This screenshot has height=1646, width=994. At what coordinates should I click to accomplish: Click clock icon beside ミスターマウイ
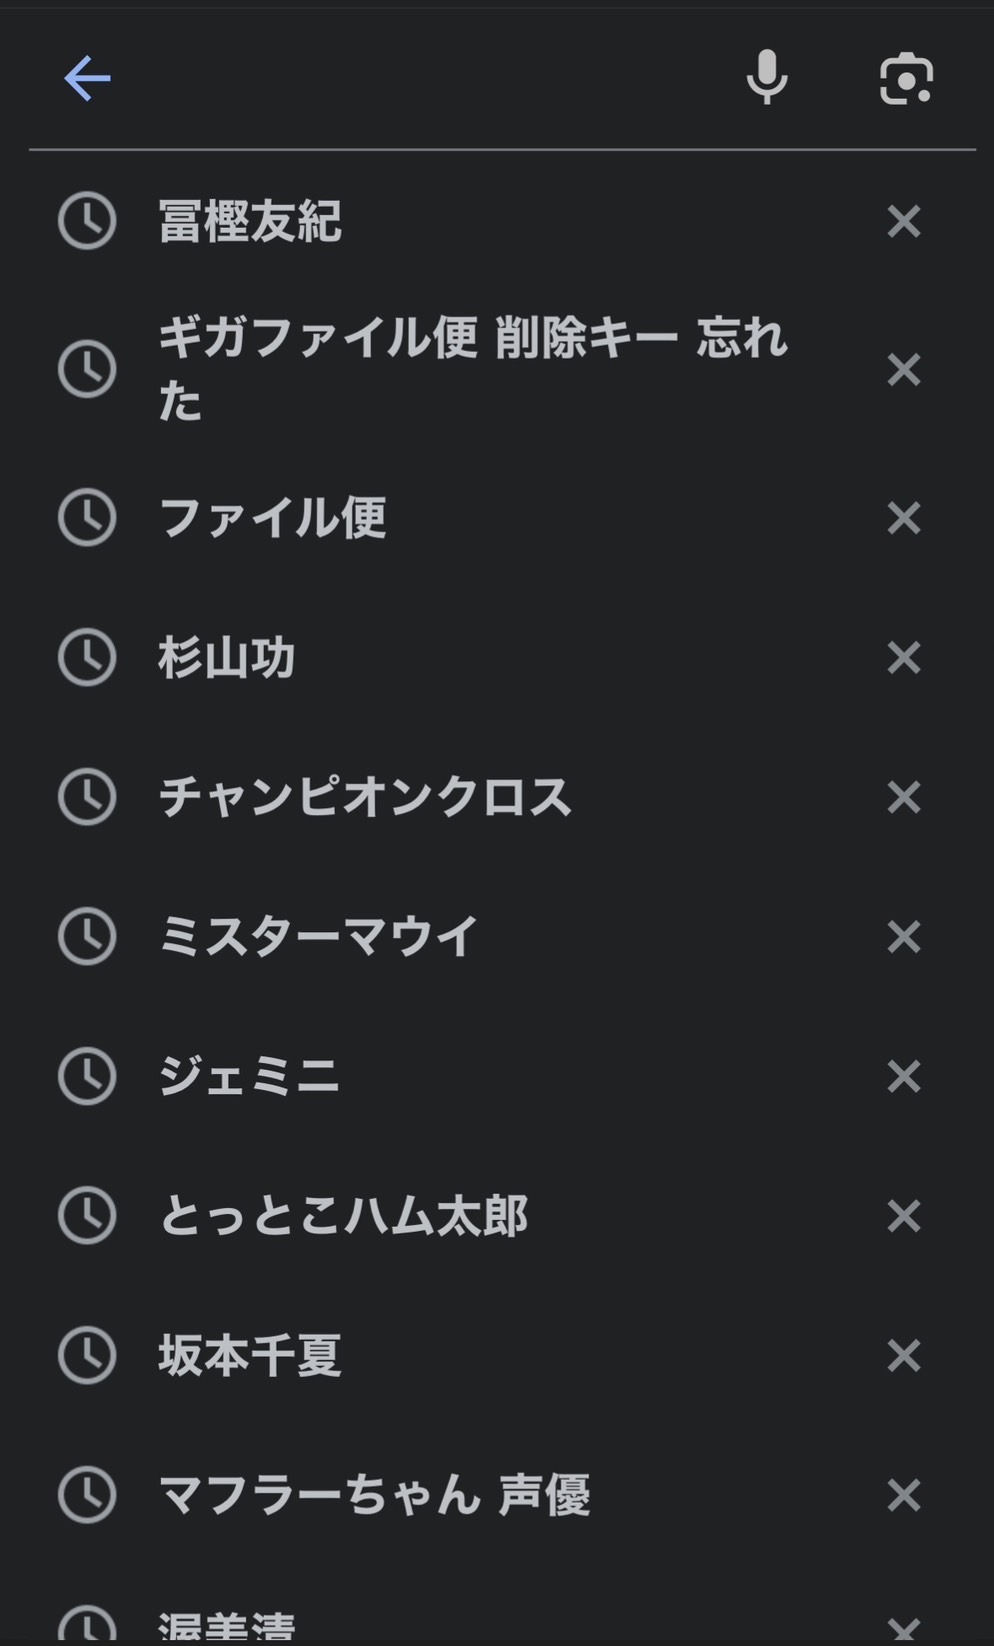pos(87,937)
